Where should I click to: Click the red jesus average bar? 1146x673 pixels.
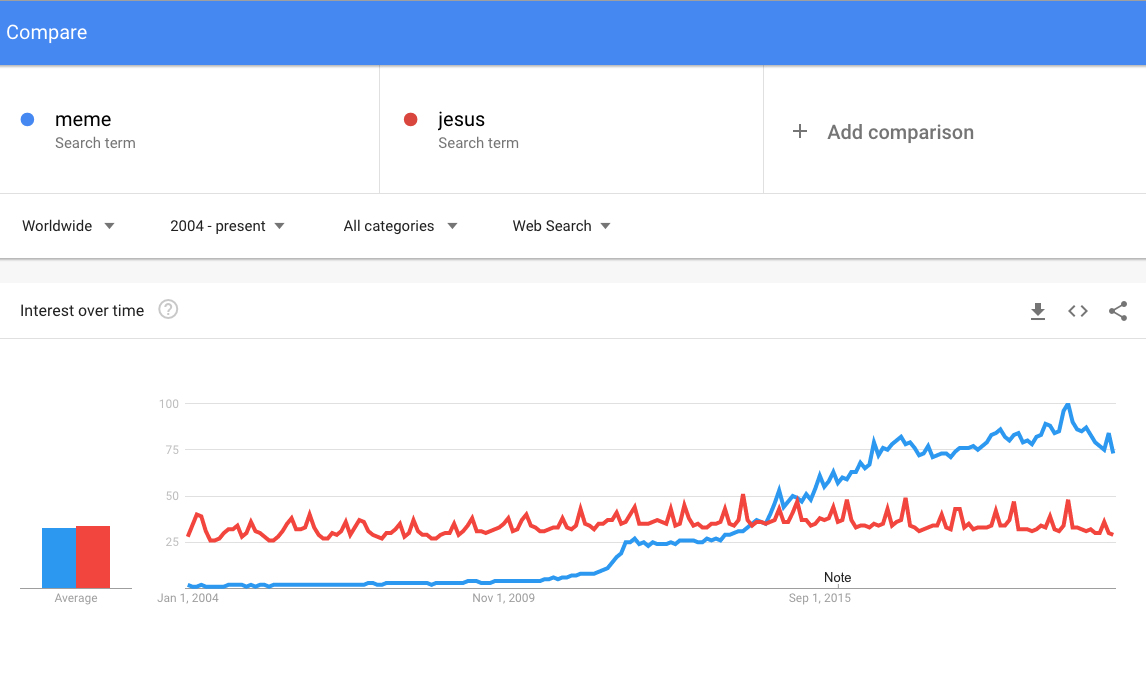pos(93,557)
